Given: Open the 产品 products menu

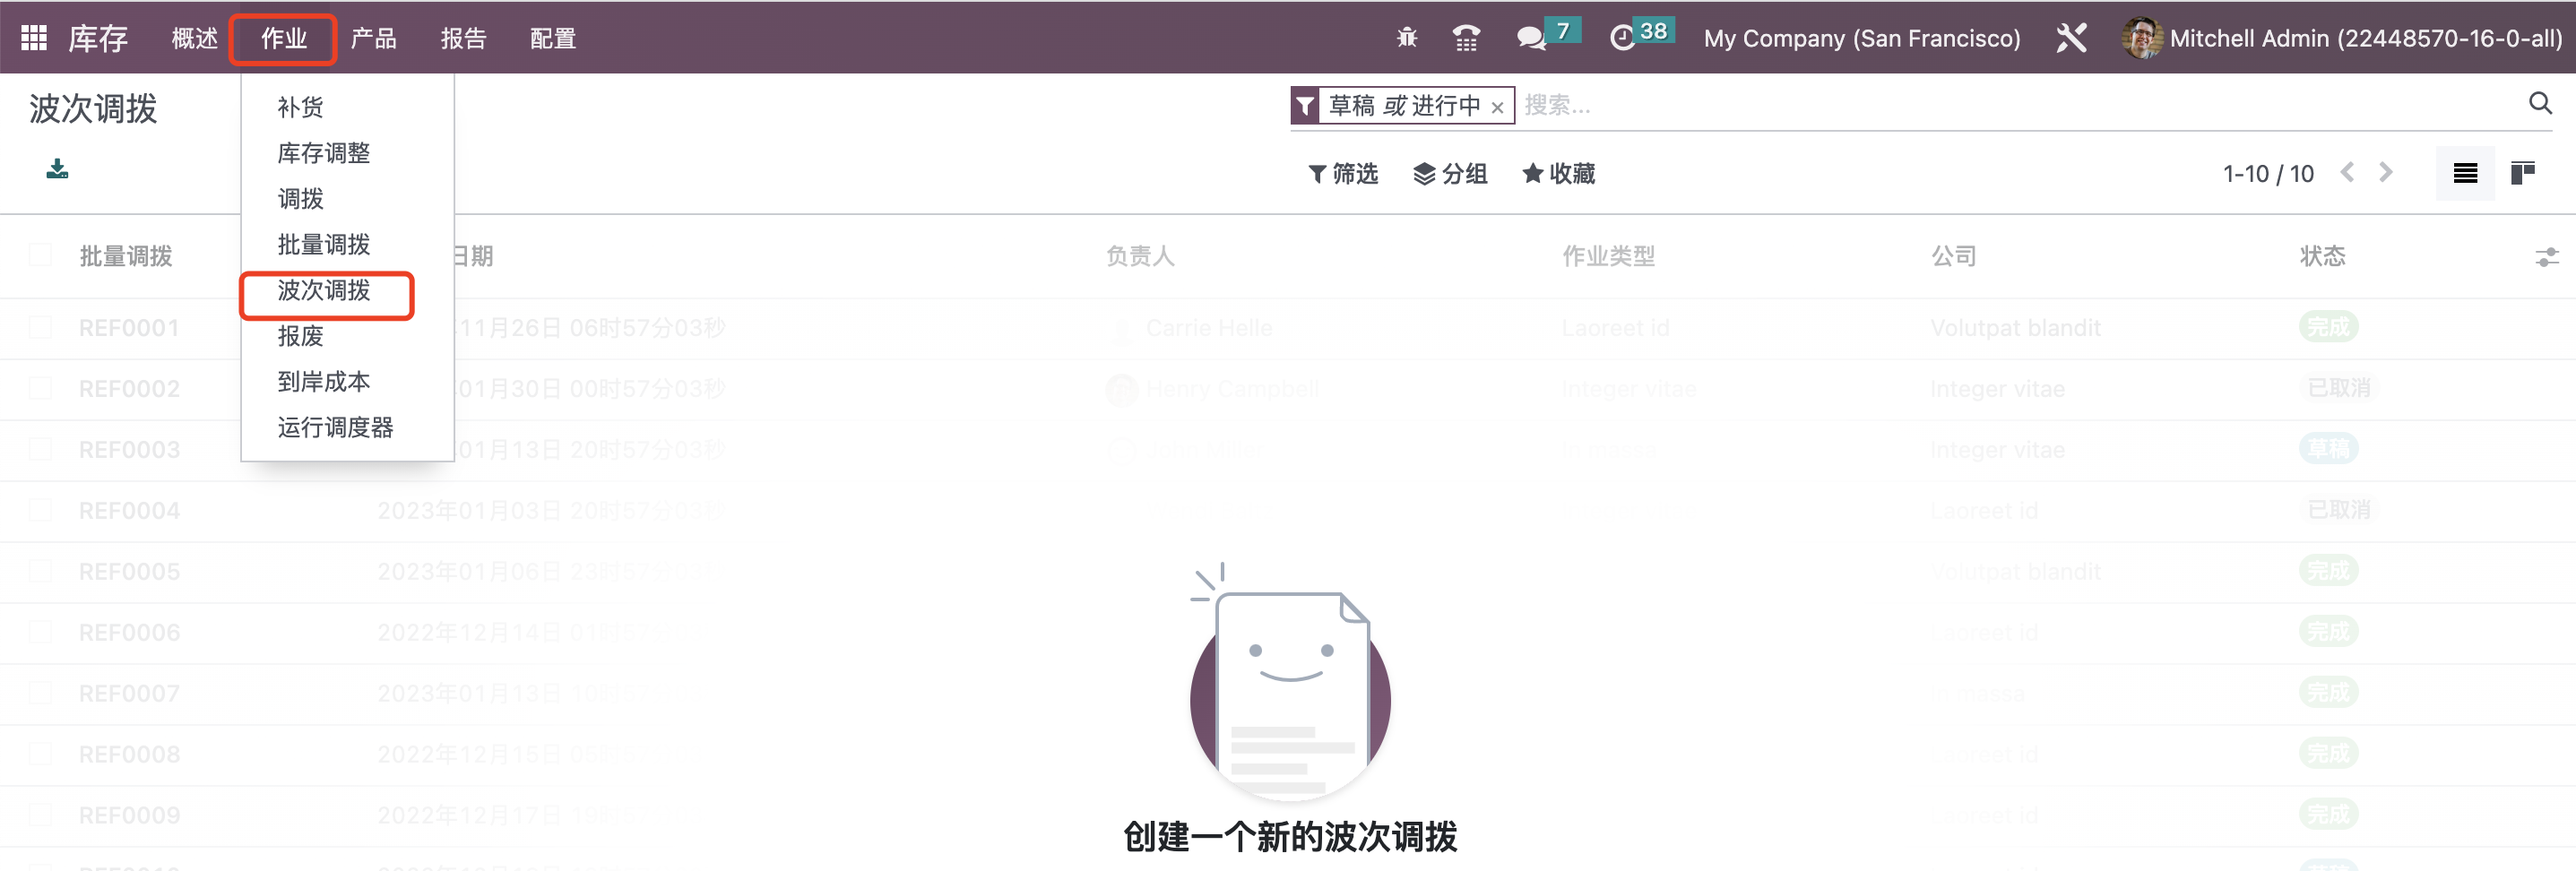Looking at the screenshot, I should (x=374, y=38).
